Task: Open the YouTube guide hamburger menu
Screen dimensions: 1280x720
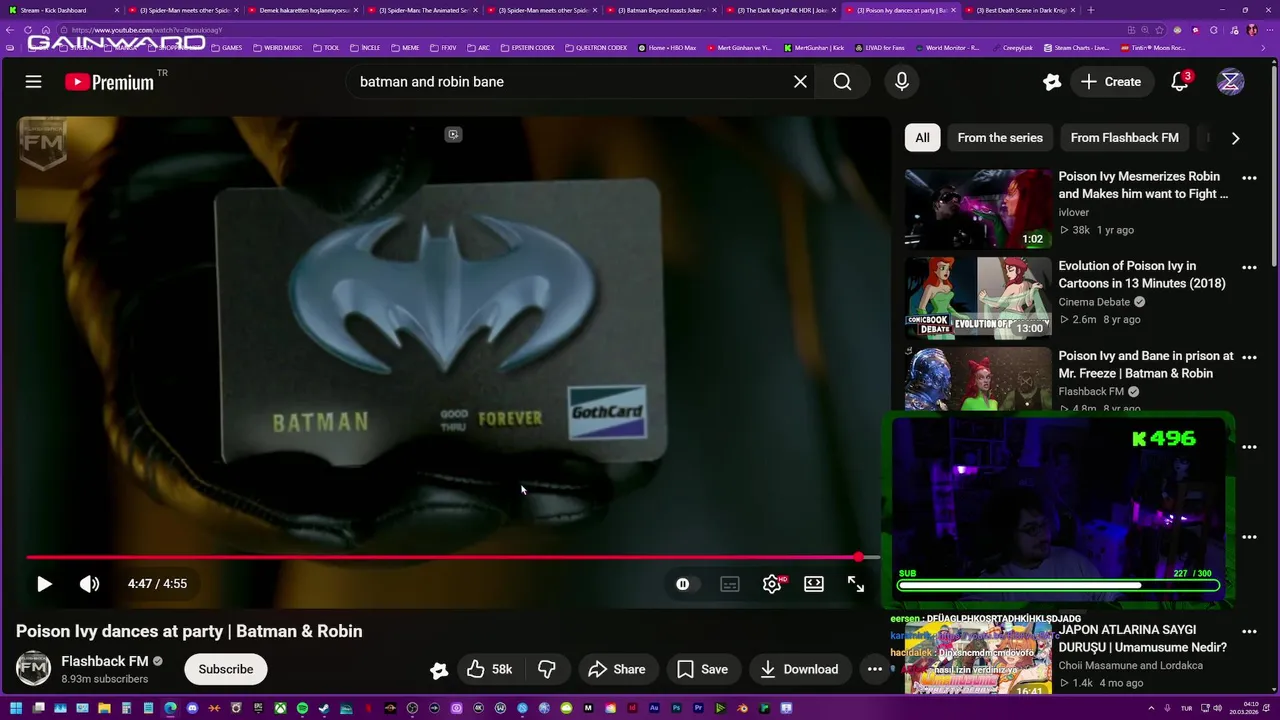Action: [x=33, y=82]
